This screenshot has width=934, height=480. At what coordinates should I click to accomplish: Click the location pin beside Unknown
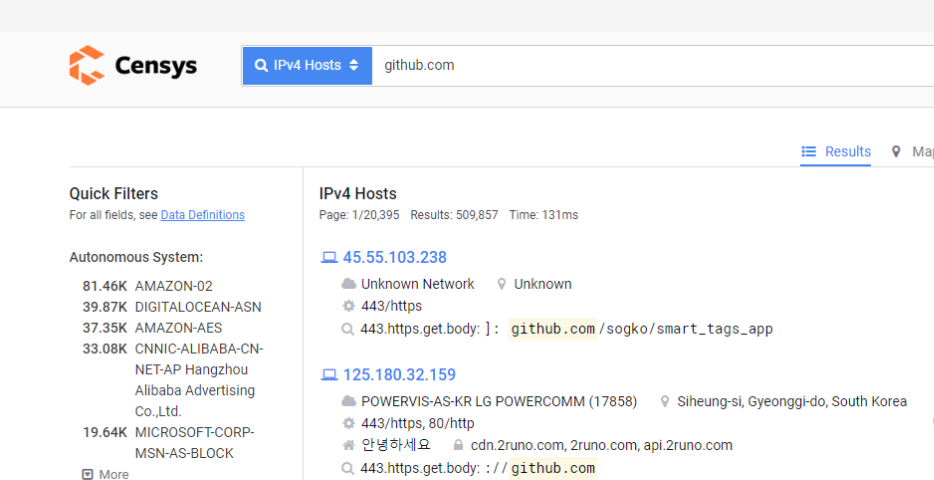coord(502,284)
